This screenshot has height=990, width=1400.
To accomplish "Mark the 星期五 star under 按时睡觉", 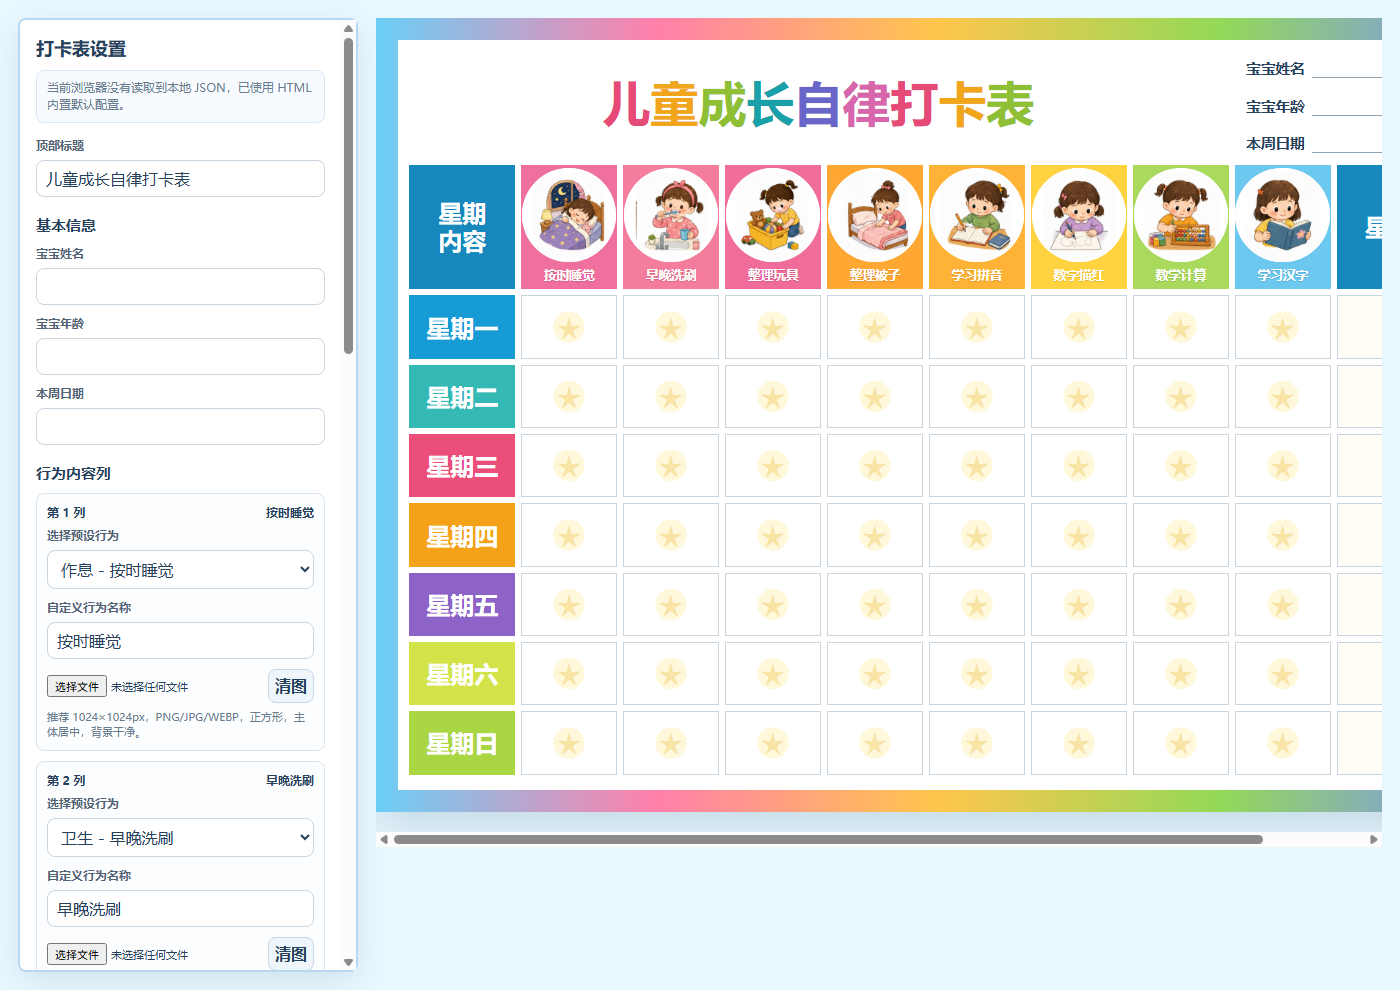I will click(569, 605).
